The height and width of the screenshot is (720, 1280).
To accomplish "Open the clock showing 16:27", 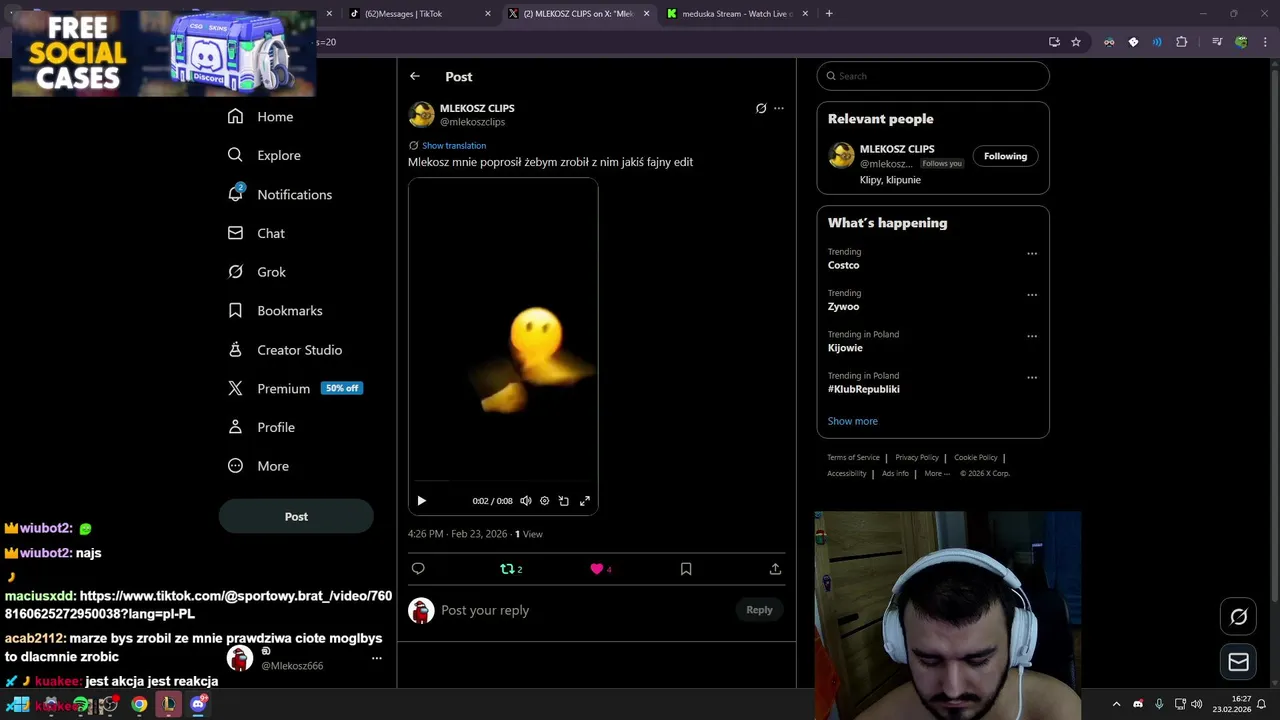I will (1232, 704).
